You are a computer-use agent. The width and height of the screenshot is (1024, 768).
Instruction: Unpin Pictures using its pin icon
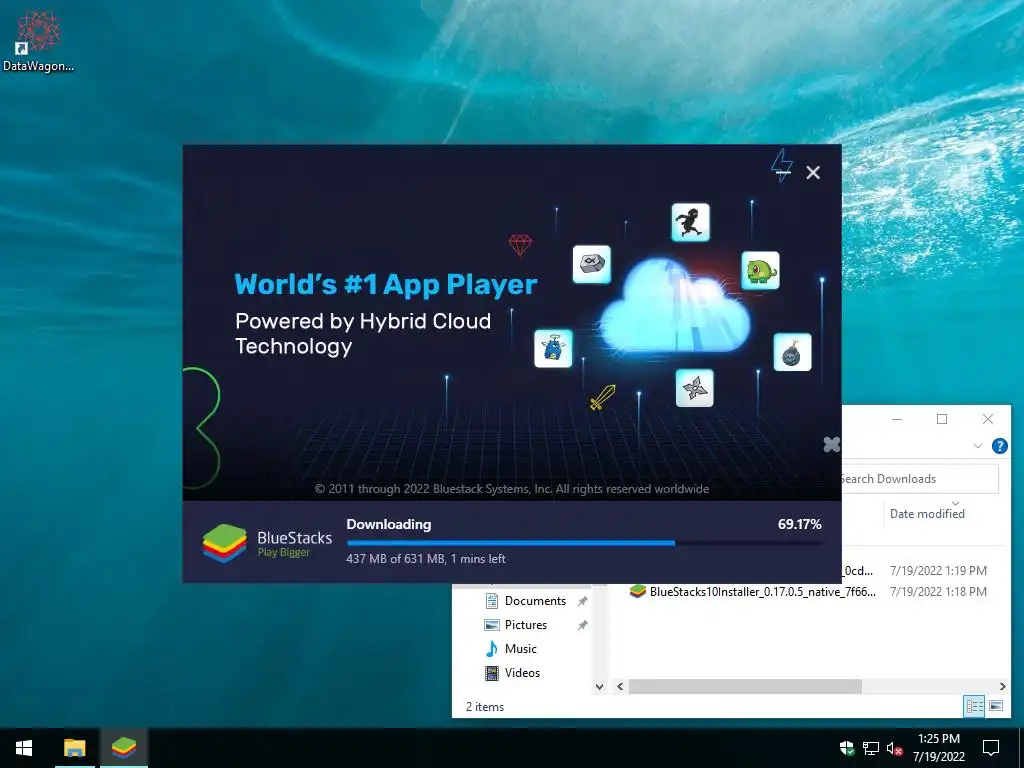coord(583,625)
